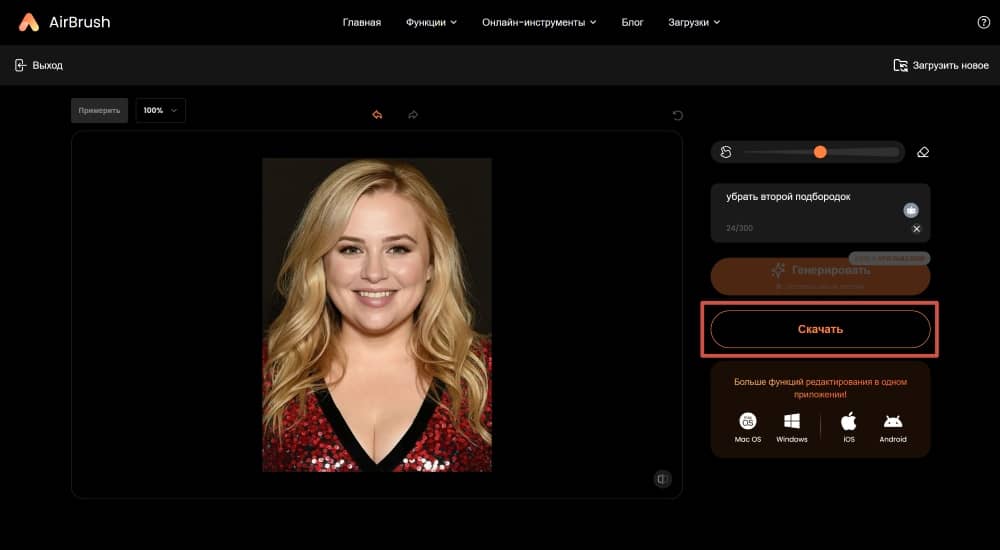Select the lasso brush tool icon
The width and height of the screenshot is (1000, 550).
[726, 152]
